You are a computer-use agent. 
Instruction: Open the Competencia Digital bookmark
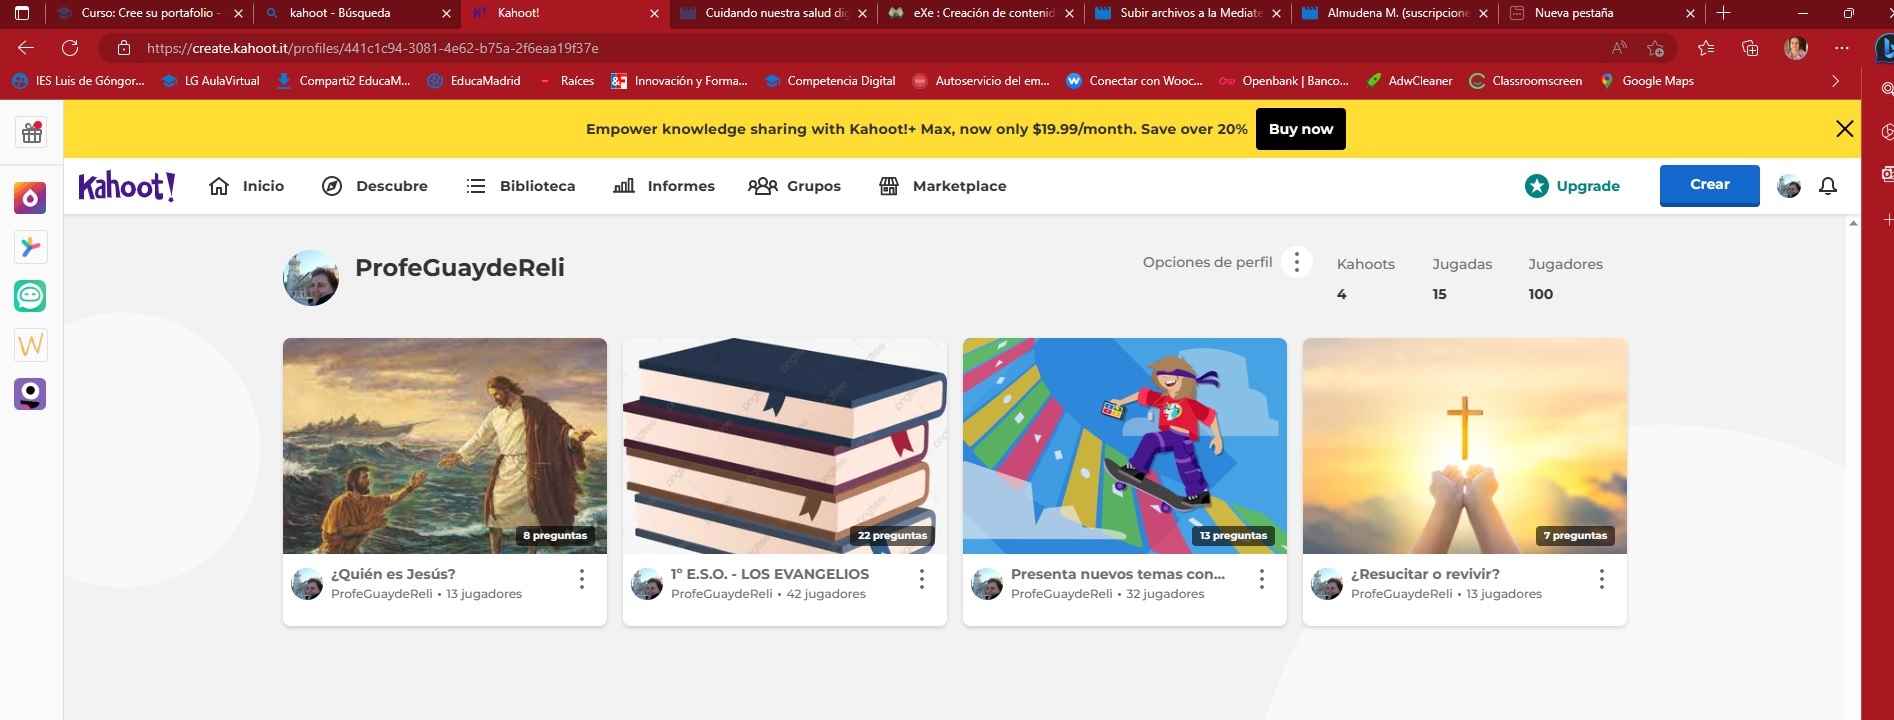(830, 81)
